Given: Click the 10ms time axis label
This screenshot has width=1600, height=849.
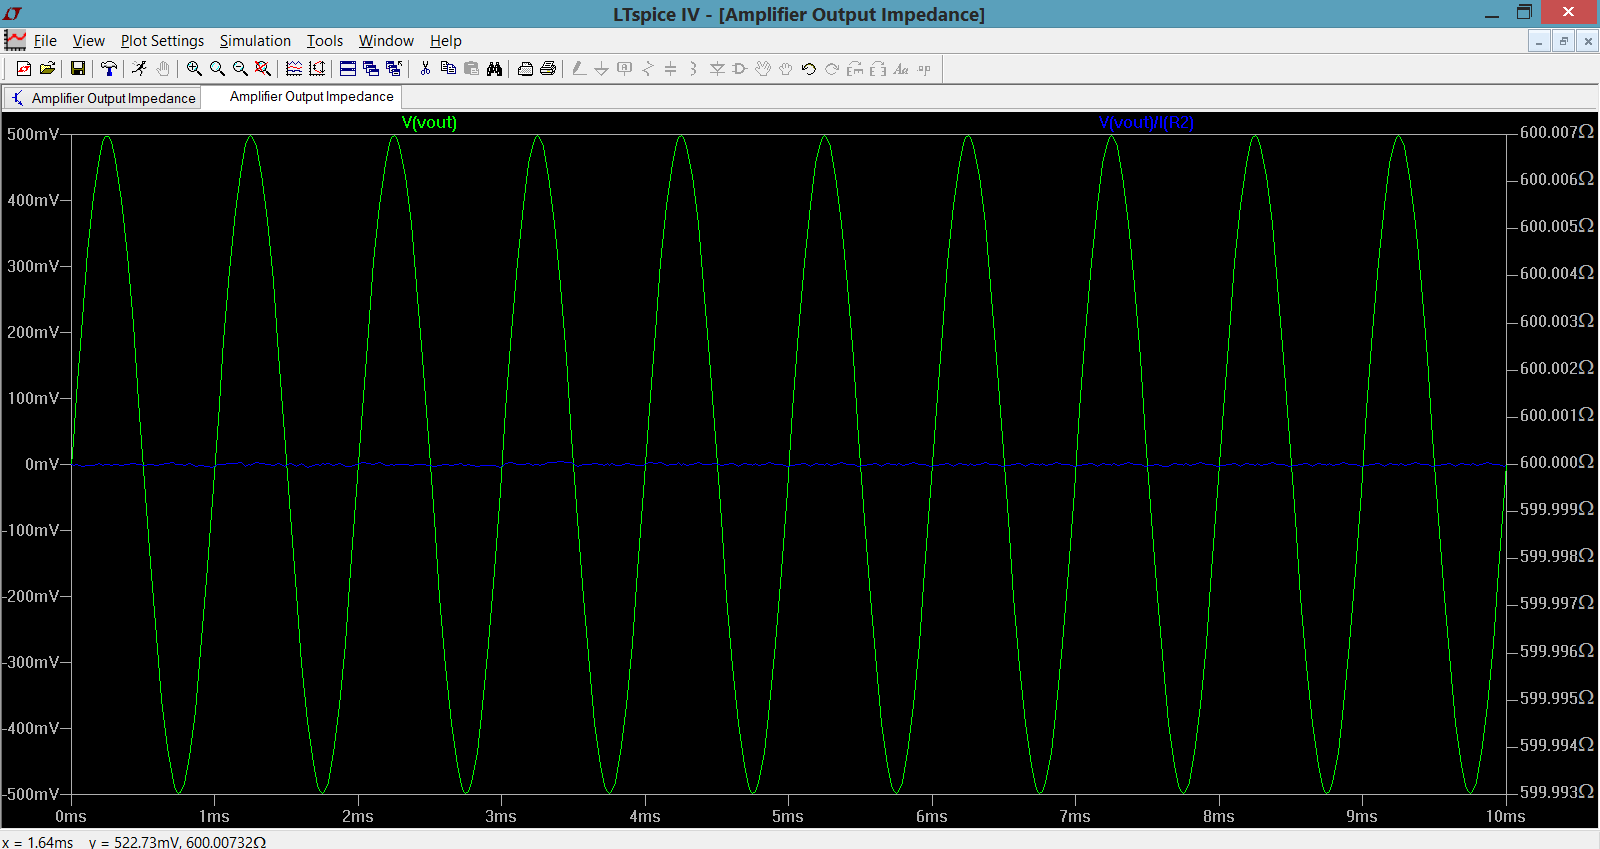Looking at the screenshot, I should 1505,816.
